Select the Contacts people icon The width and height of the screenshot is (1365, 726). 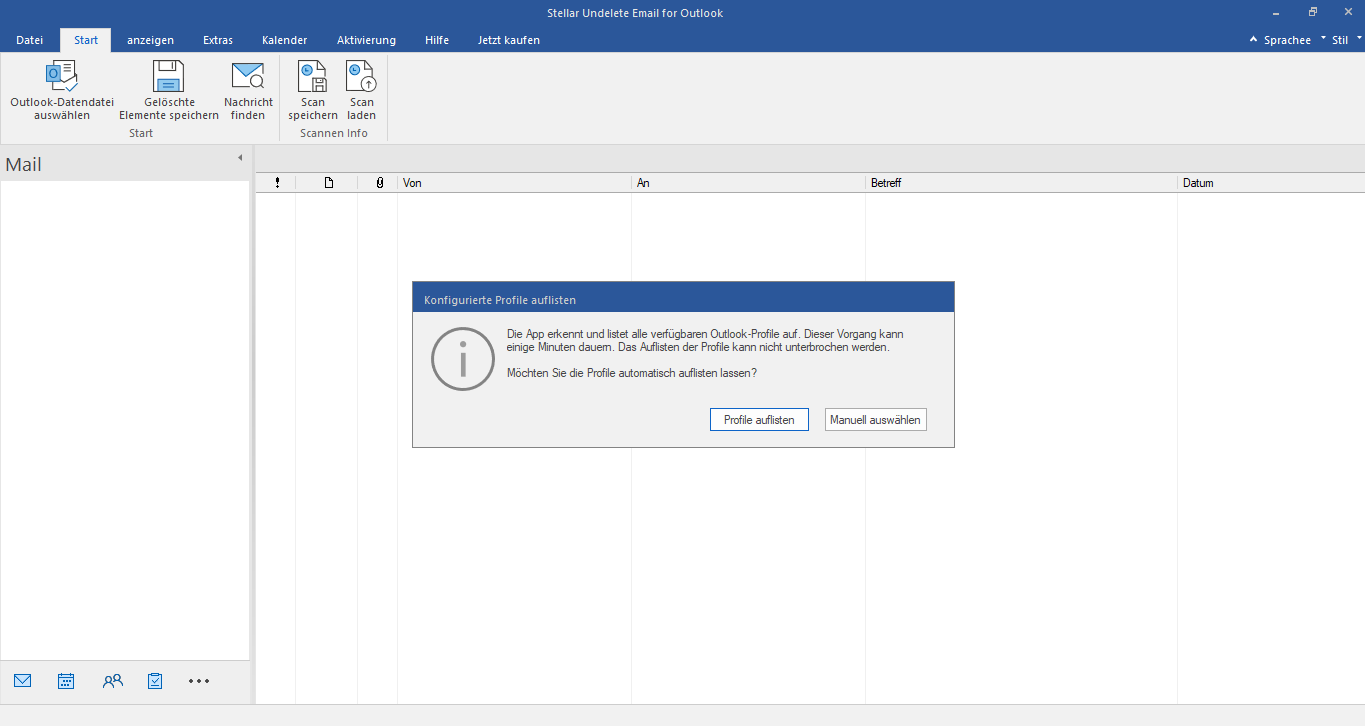coord(112,681)
